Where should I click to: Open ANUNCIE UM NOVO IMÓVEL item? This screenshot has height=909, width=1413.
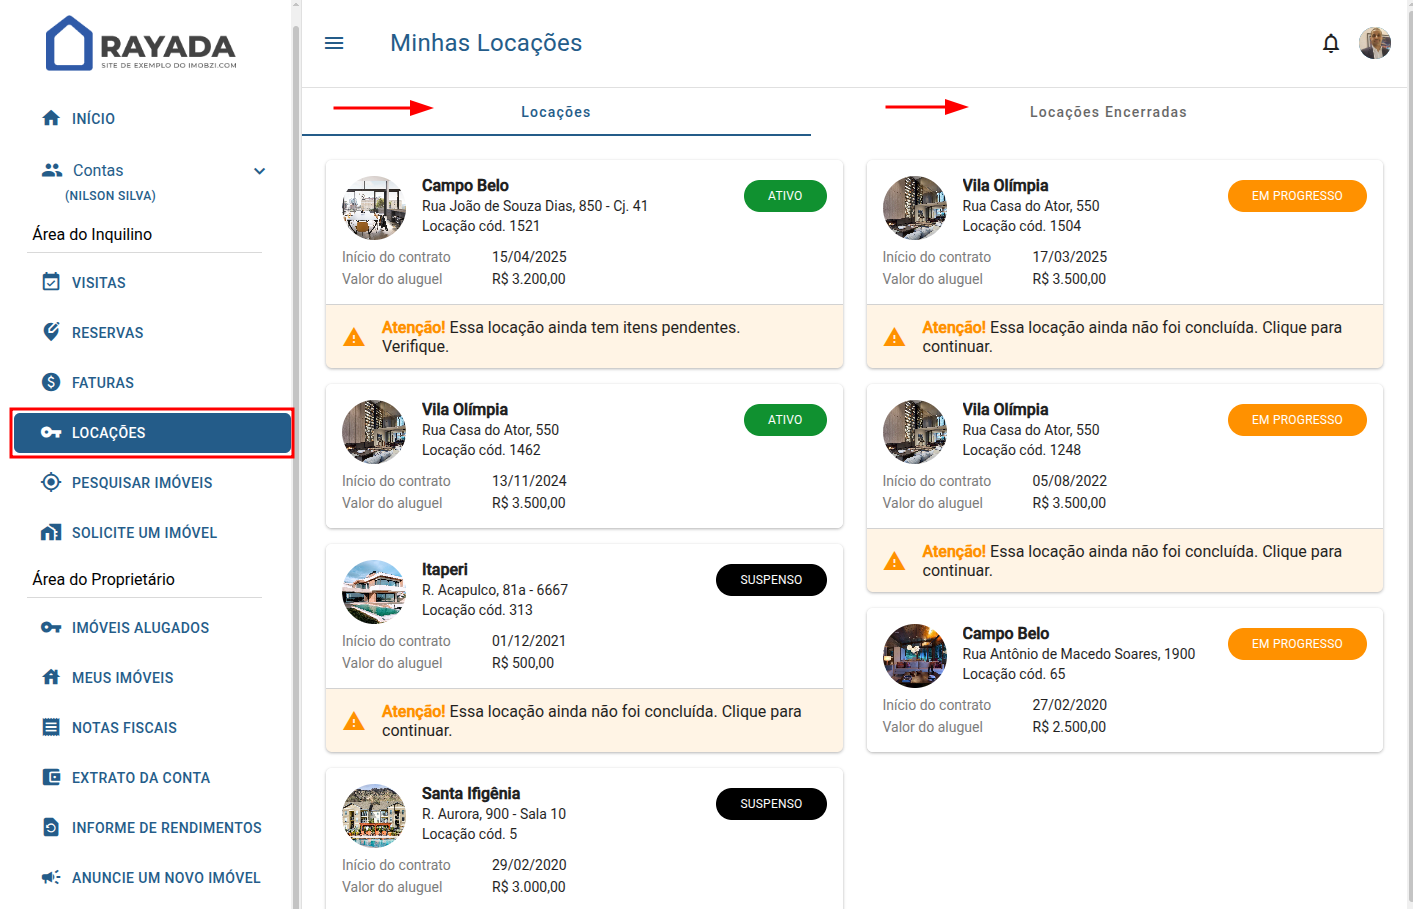click(x=166, y=878)
